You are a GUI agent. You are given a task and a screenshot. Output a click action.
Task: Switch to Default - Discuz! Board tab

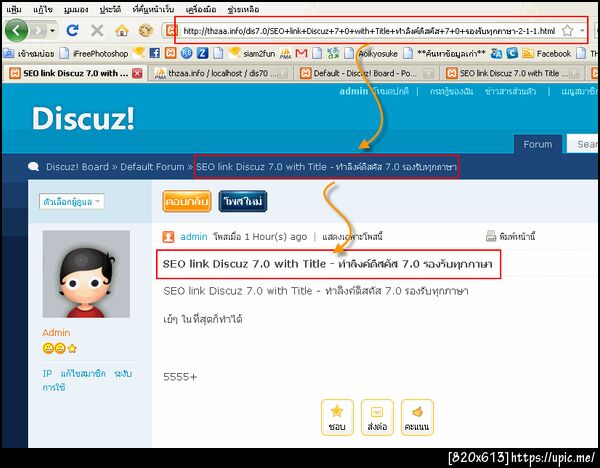tap(366, 73)
